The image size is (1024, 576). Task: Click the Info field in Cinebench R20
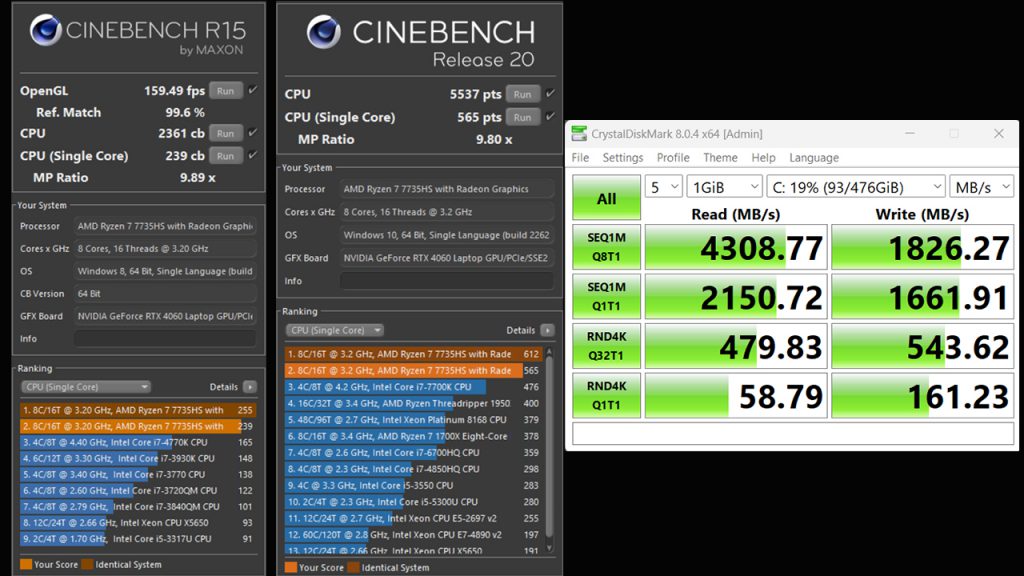[447, 281]
